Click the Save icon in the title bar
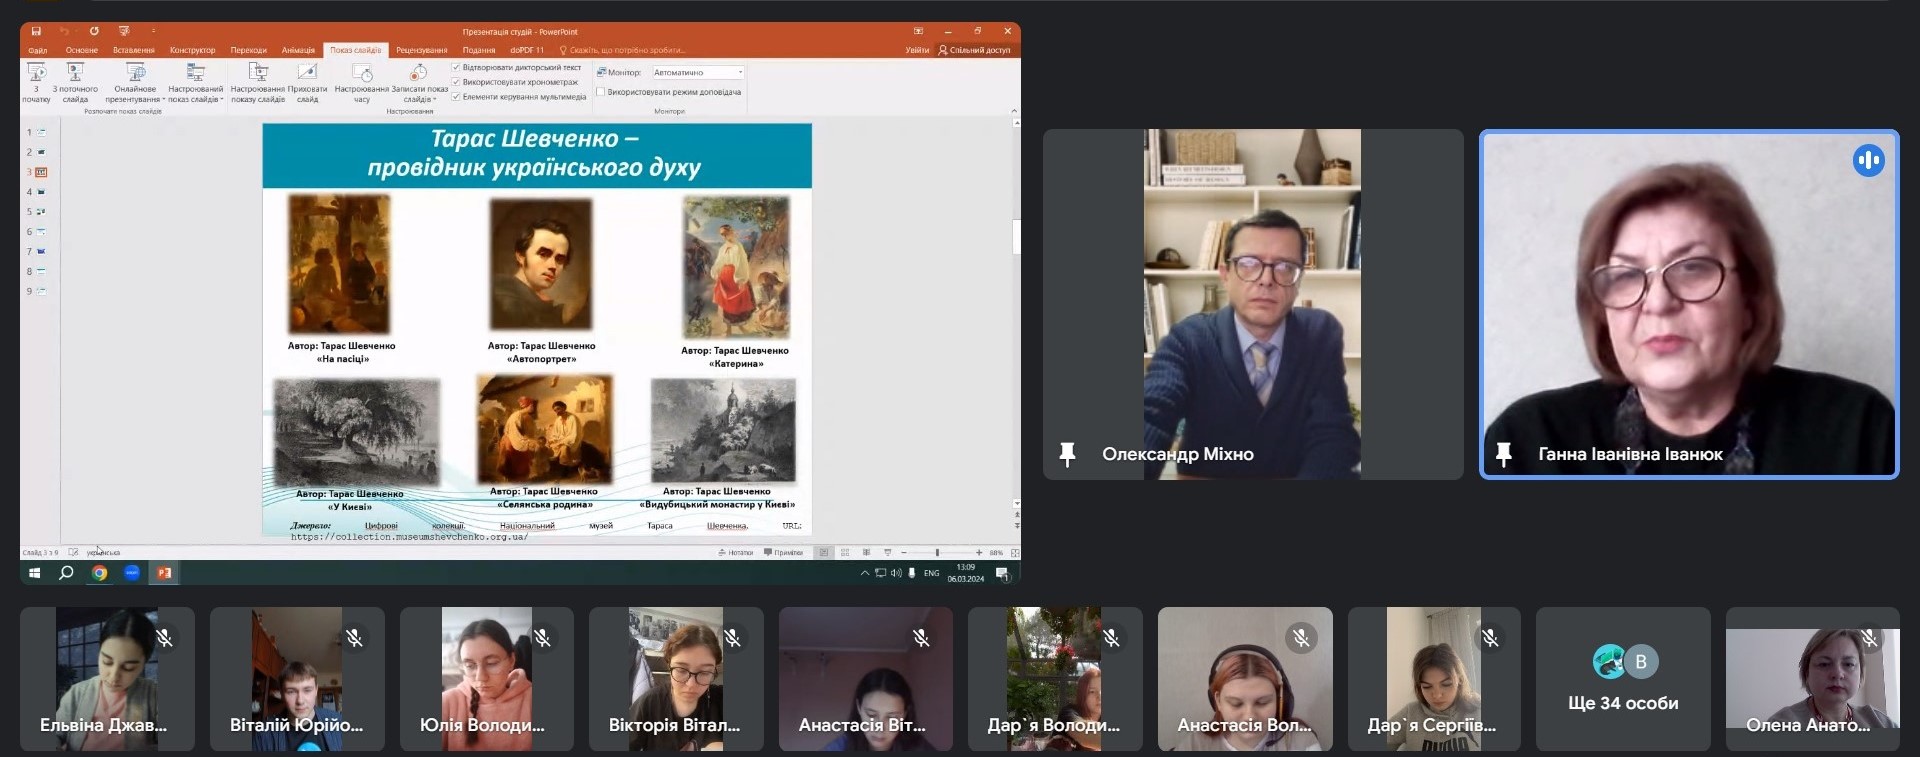 pos(36,31)
